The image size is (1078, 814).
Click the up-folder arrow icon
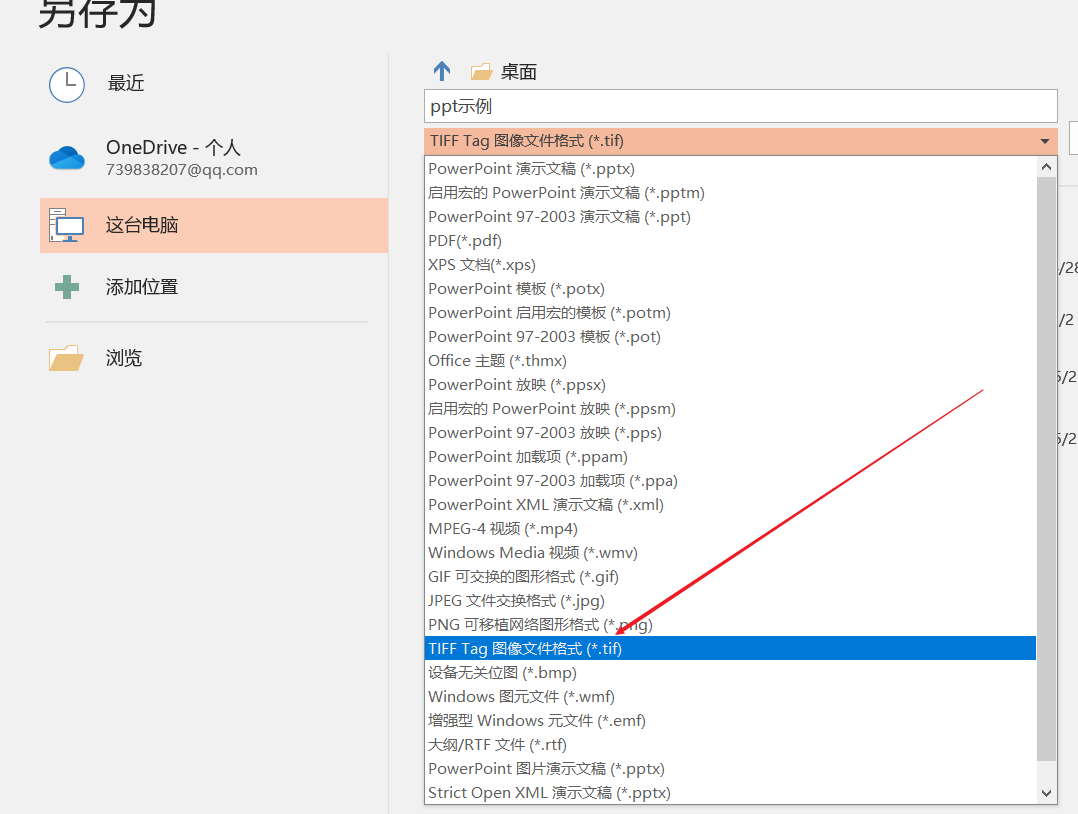(x=442, y=71)
